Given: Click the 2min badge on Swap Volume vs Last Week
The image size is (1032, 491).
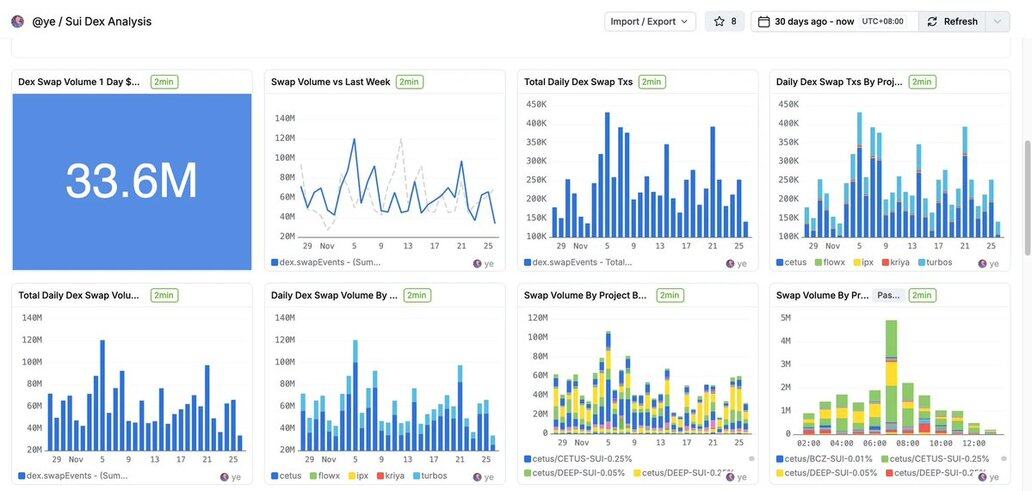Looking at the screenshot, I should coord(408,82).
